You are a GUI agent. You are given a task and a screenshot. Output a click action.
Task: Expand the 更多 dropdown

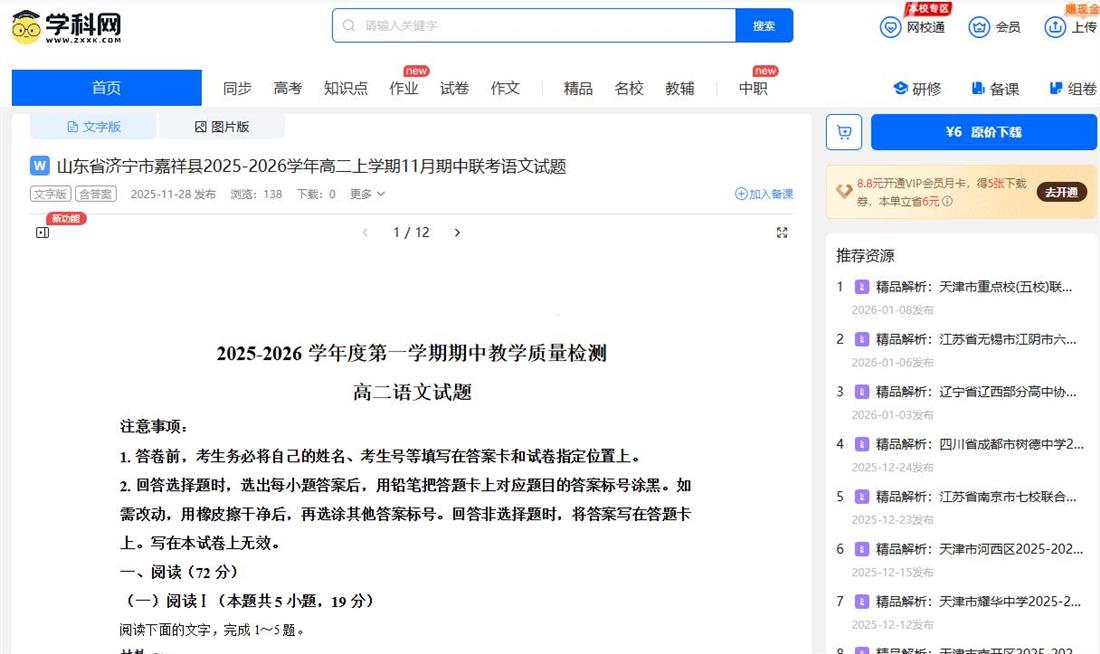click(367, 194)
